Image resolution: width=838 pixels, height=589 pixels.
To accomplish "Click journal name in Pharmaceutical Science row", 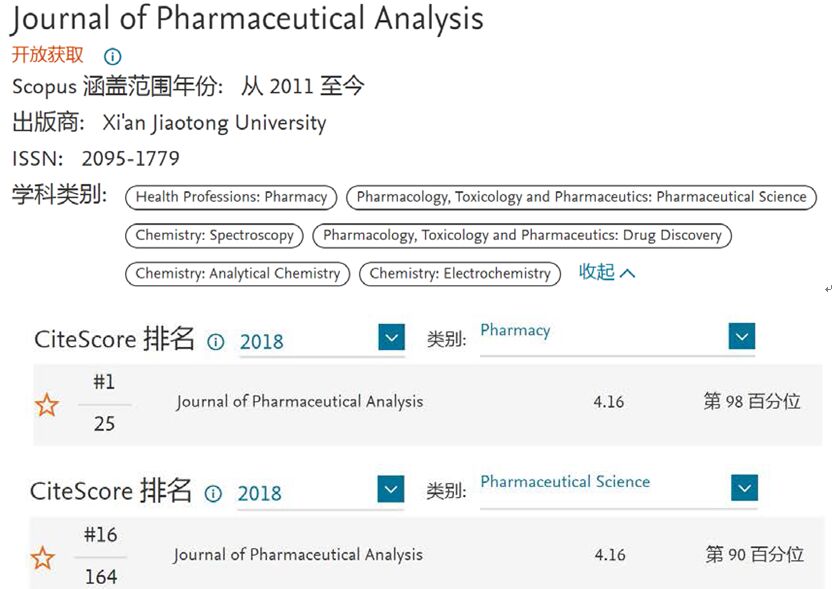I will pos(298,555).
